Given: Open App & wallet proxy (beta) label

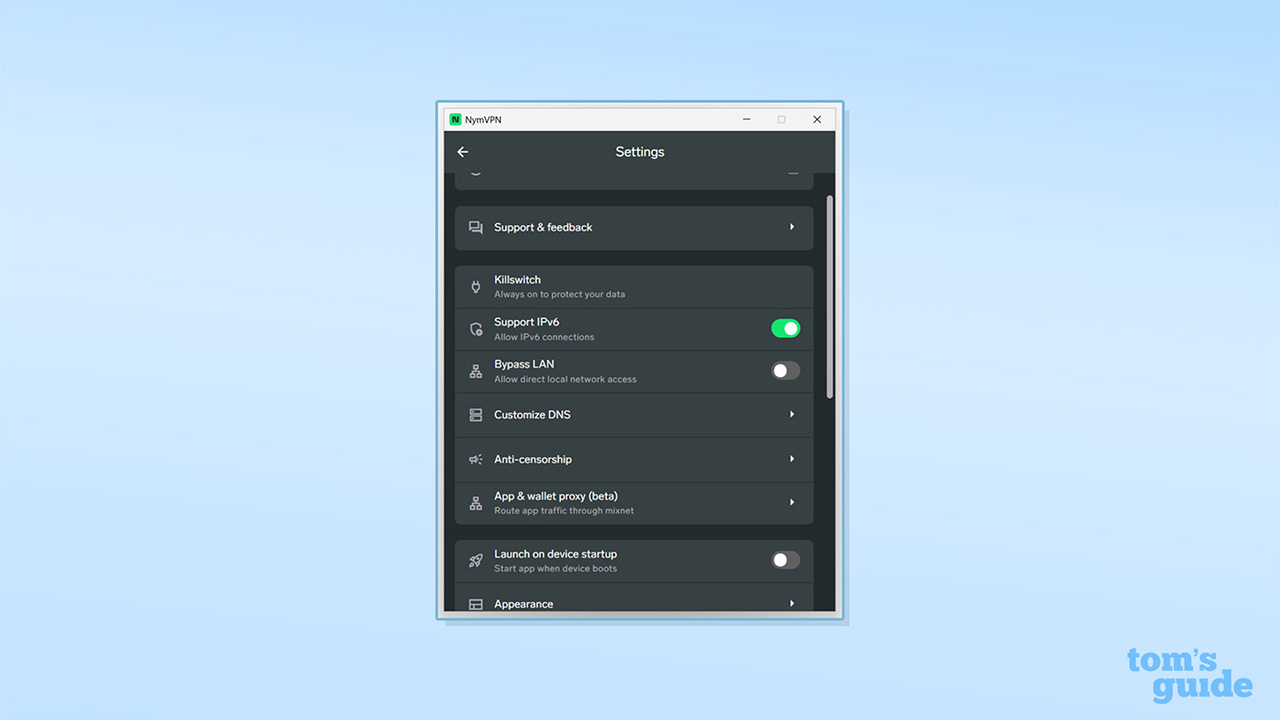Looking at the screenshot, I should 556,497.
